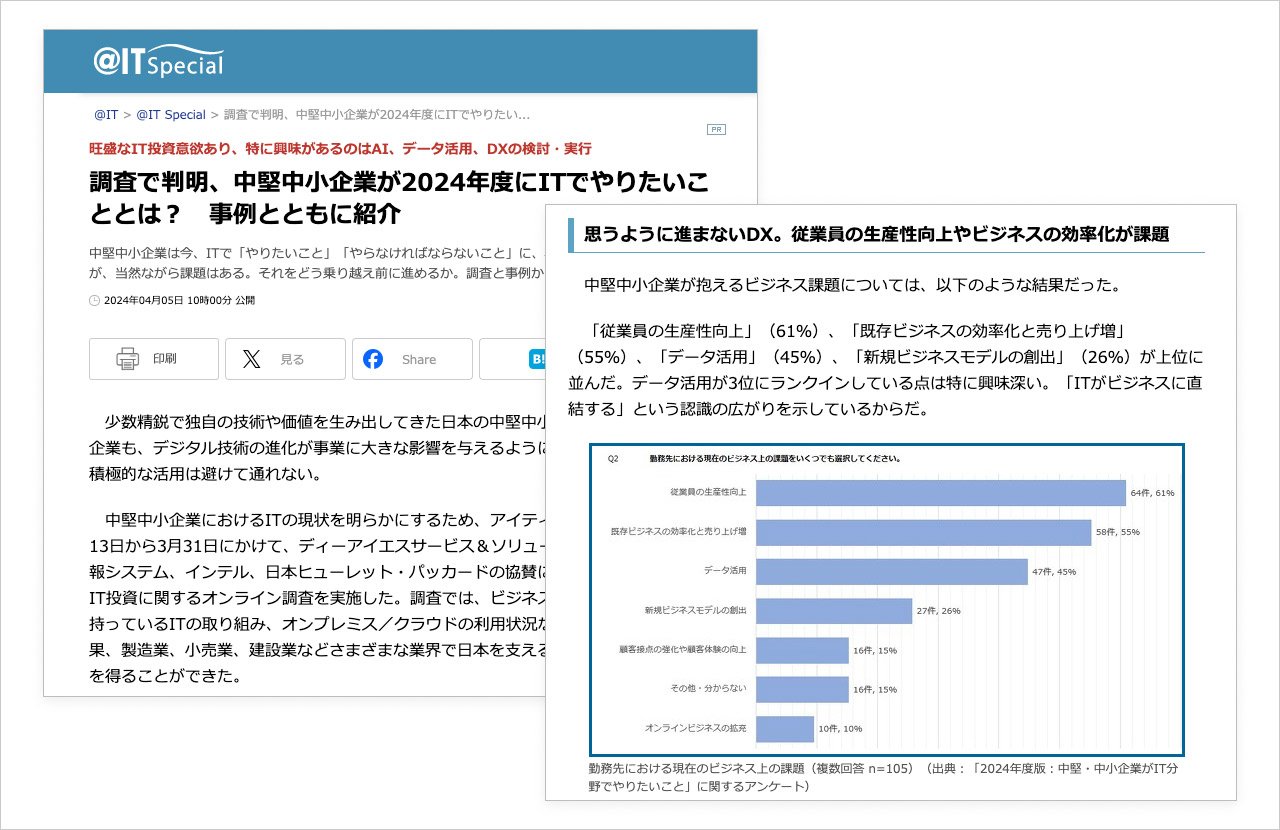
Task: Click the bar for データ活用
Action: coord(892,571)
